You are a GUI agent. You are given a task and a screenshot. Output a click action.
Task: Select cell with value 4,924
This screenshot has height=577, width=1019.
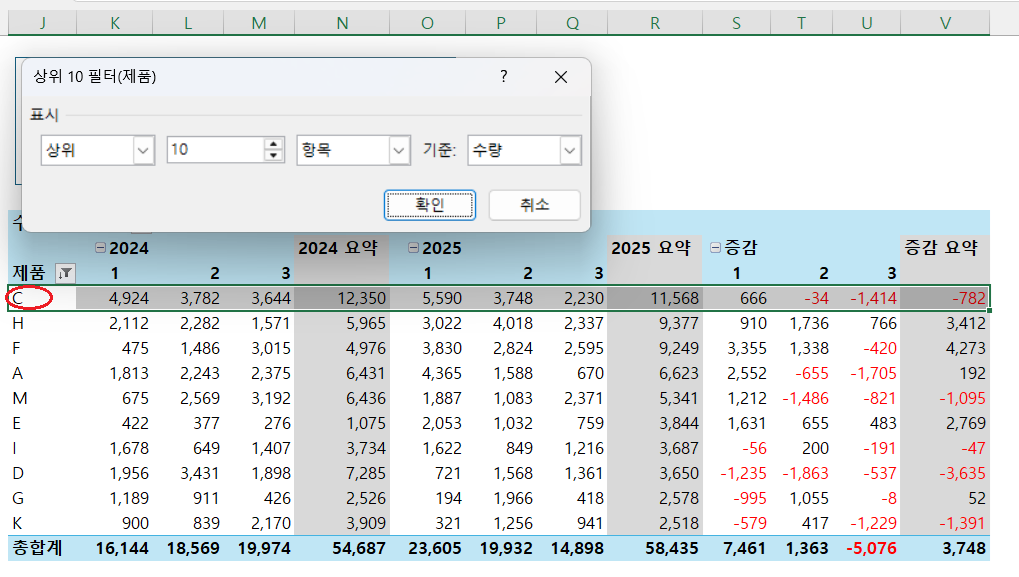(114, 298)
